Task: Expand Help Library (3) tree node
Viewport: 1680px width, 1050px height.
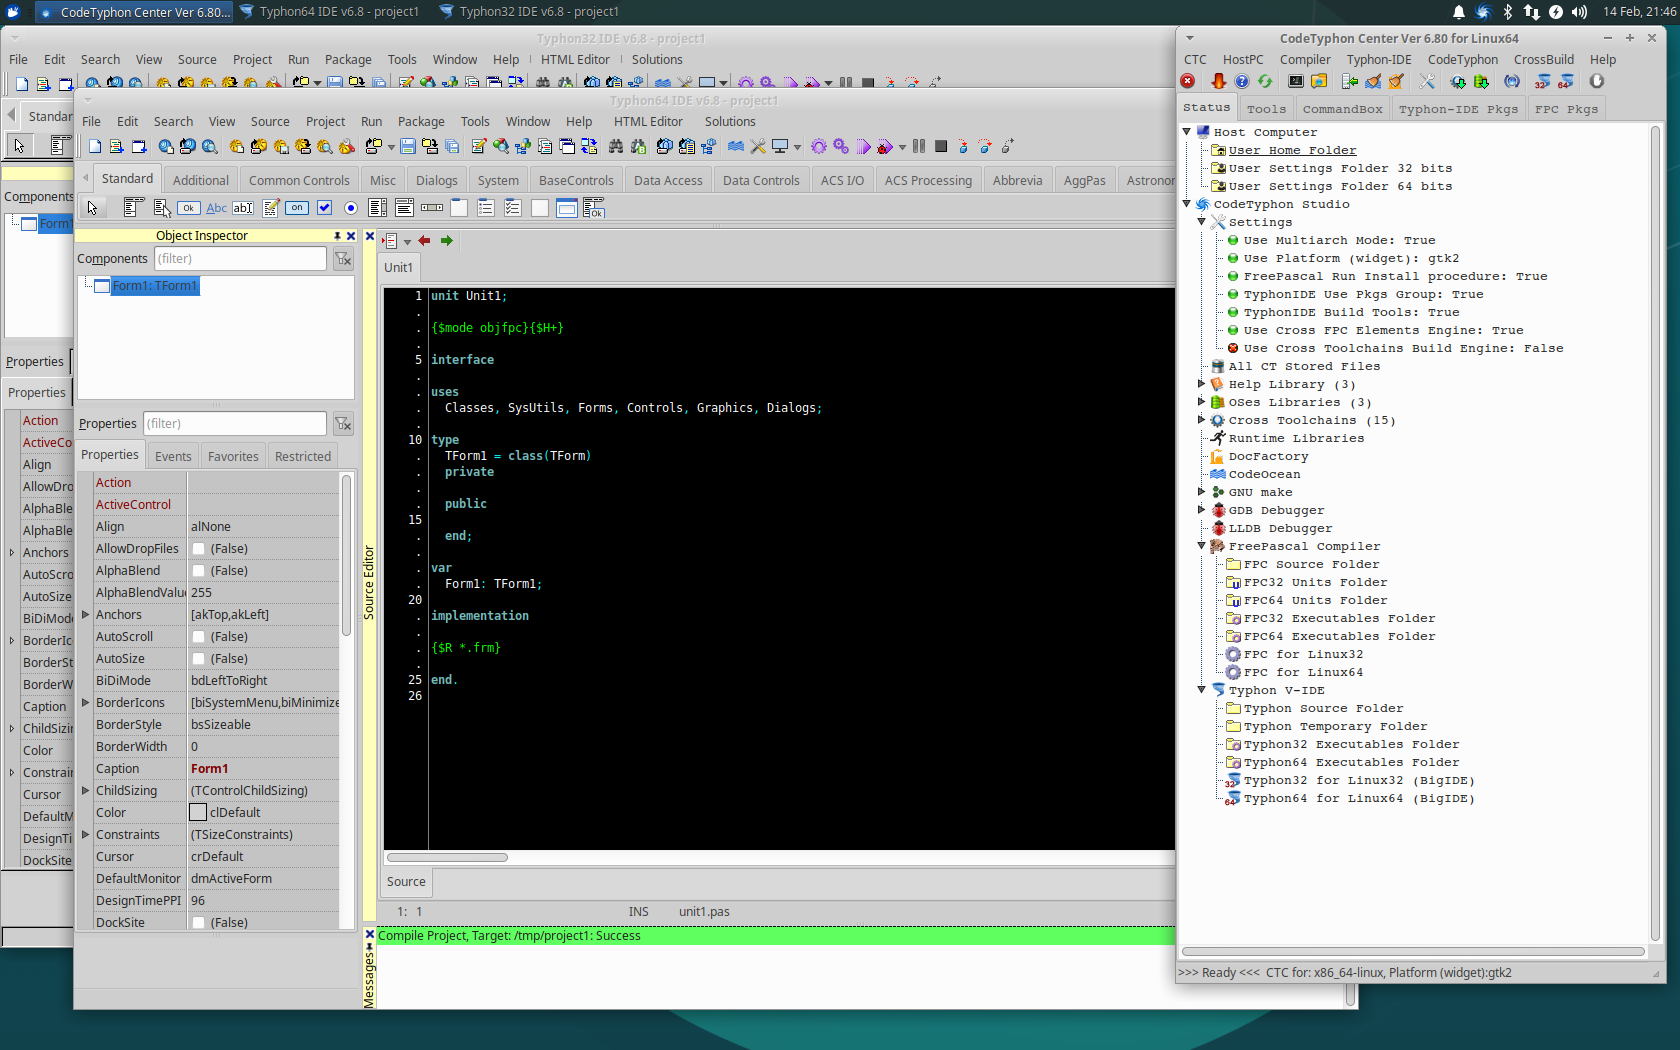Action: [1202, 384]
